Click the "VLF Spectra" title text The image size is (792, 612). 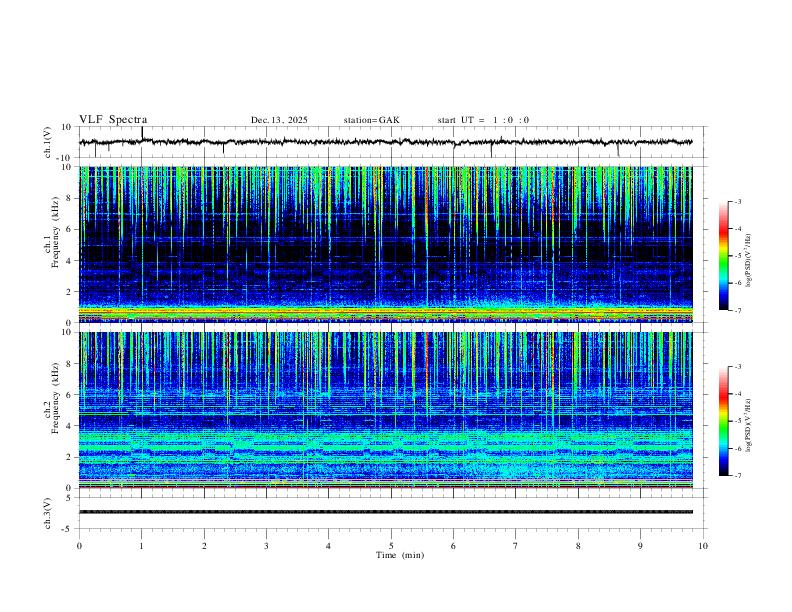point(113,120)
